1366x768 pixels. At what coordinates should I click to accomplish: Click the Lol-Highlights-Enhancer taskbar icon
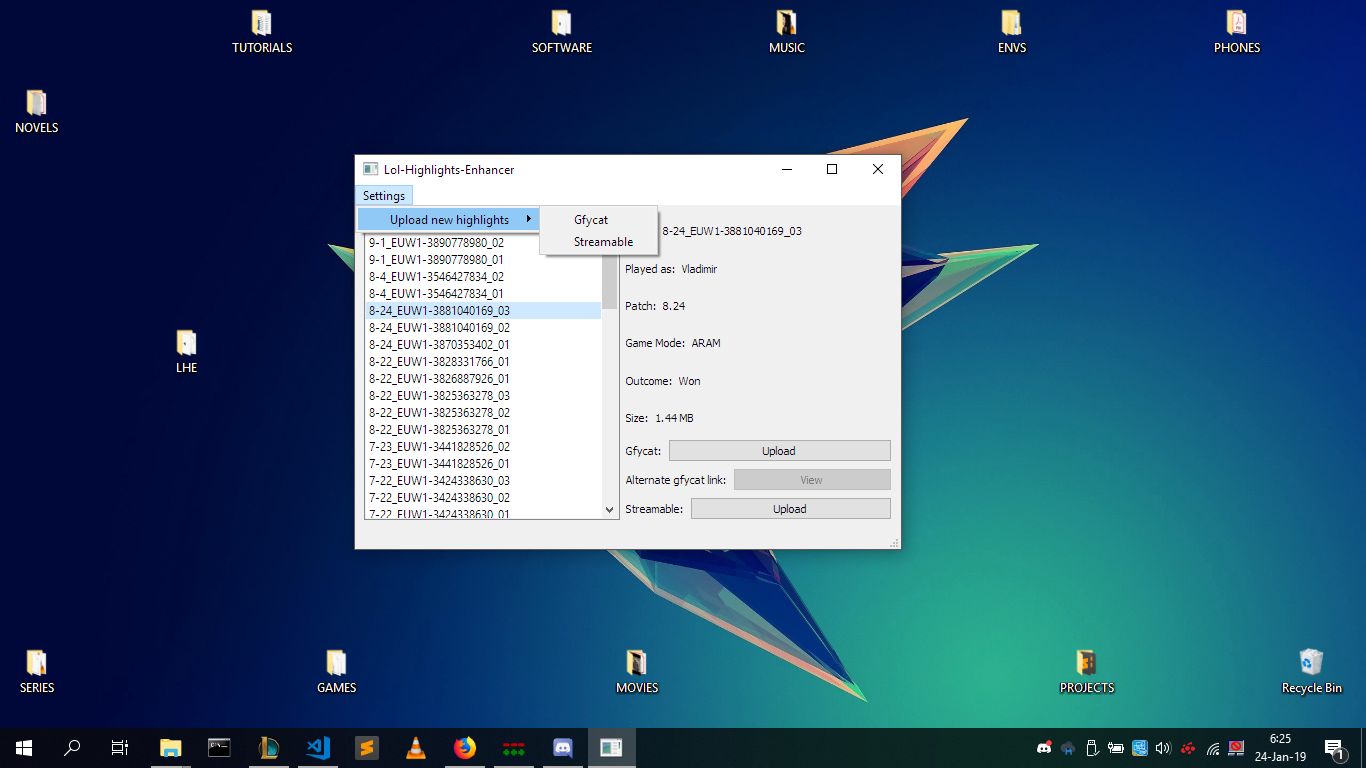click(611, 747)
